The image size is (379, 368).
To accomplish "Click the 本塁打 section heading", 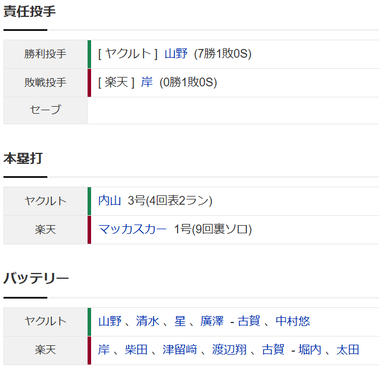I will pyautogui.click(x=23, y=158).
